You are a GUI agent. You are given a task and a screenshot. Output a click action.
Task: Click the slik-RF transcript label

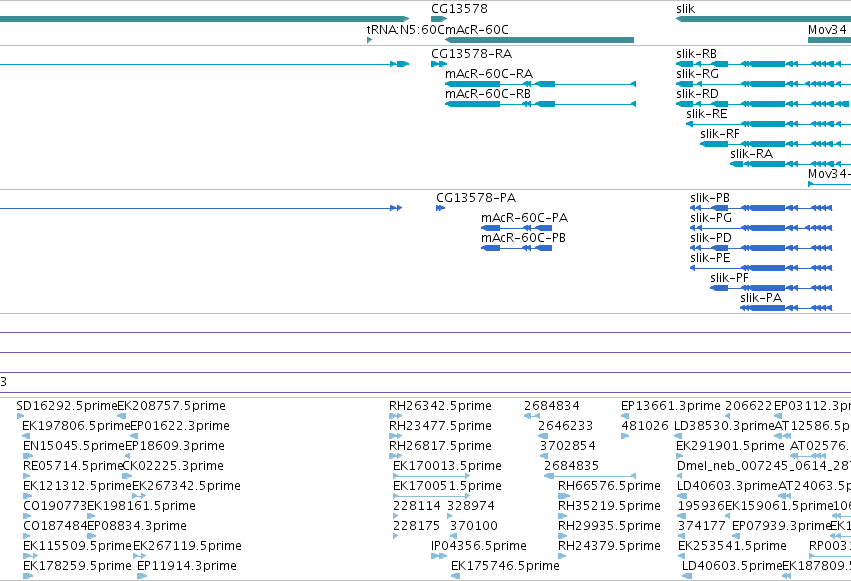[x=720, y=134]
